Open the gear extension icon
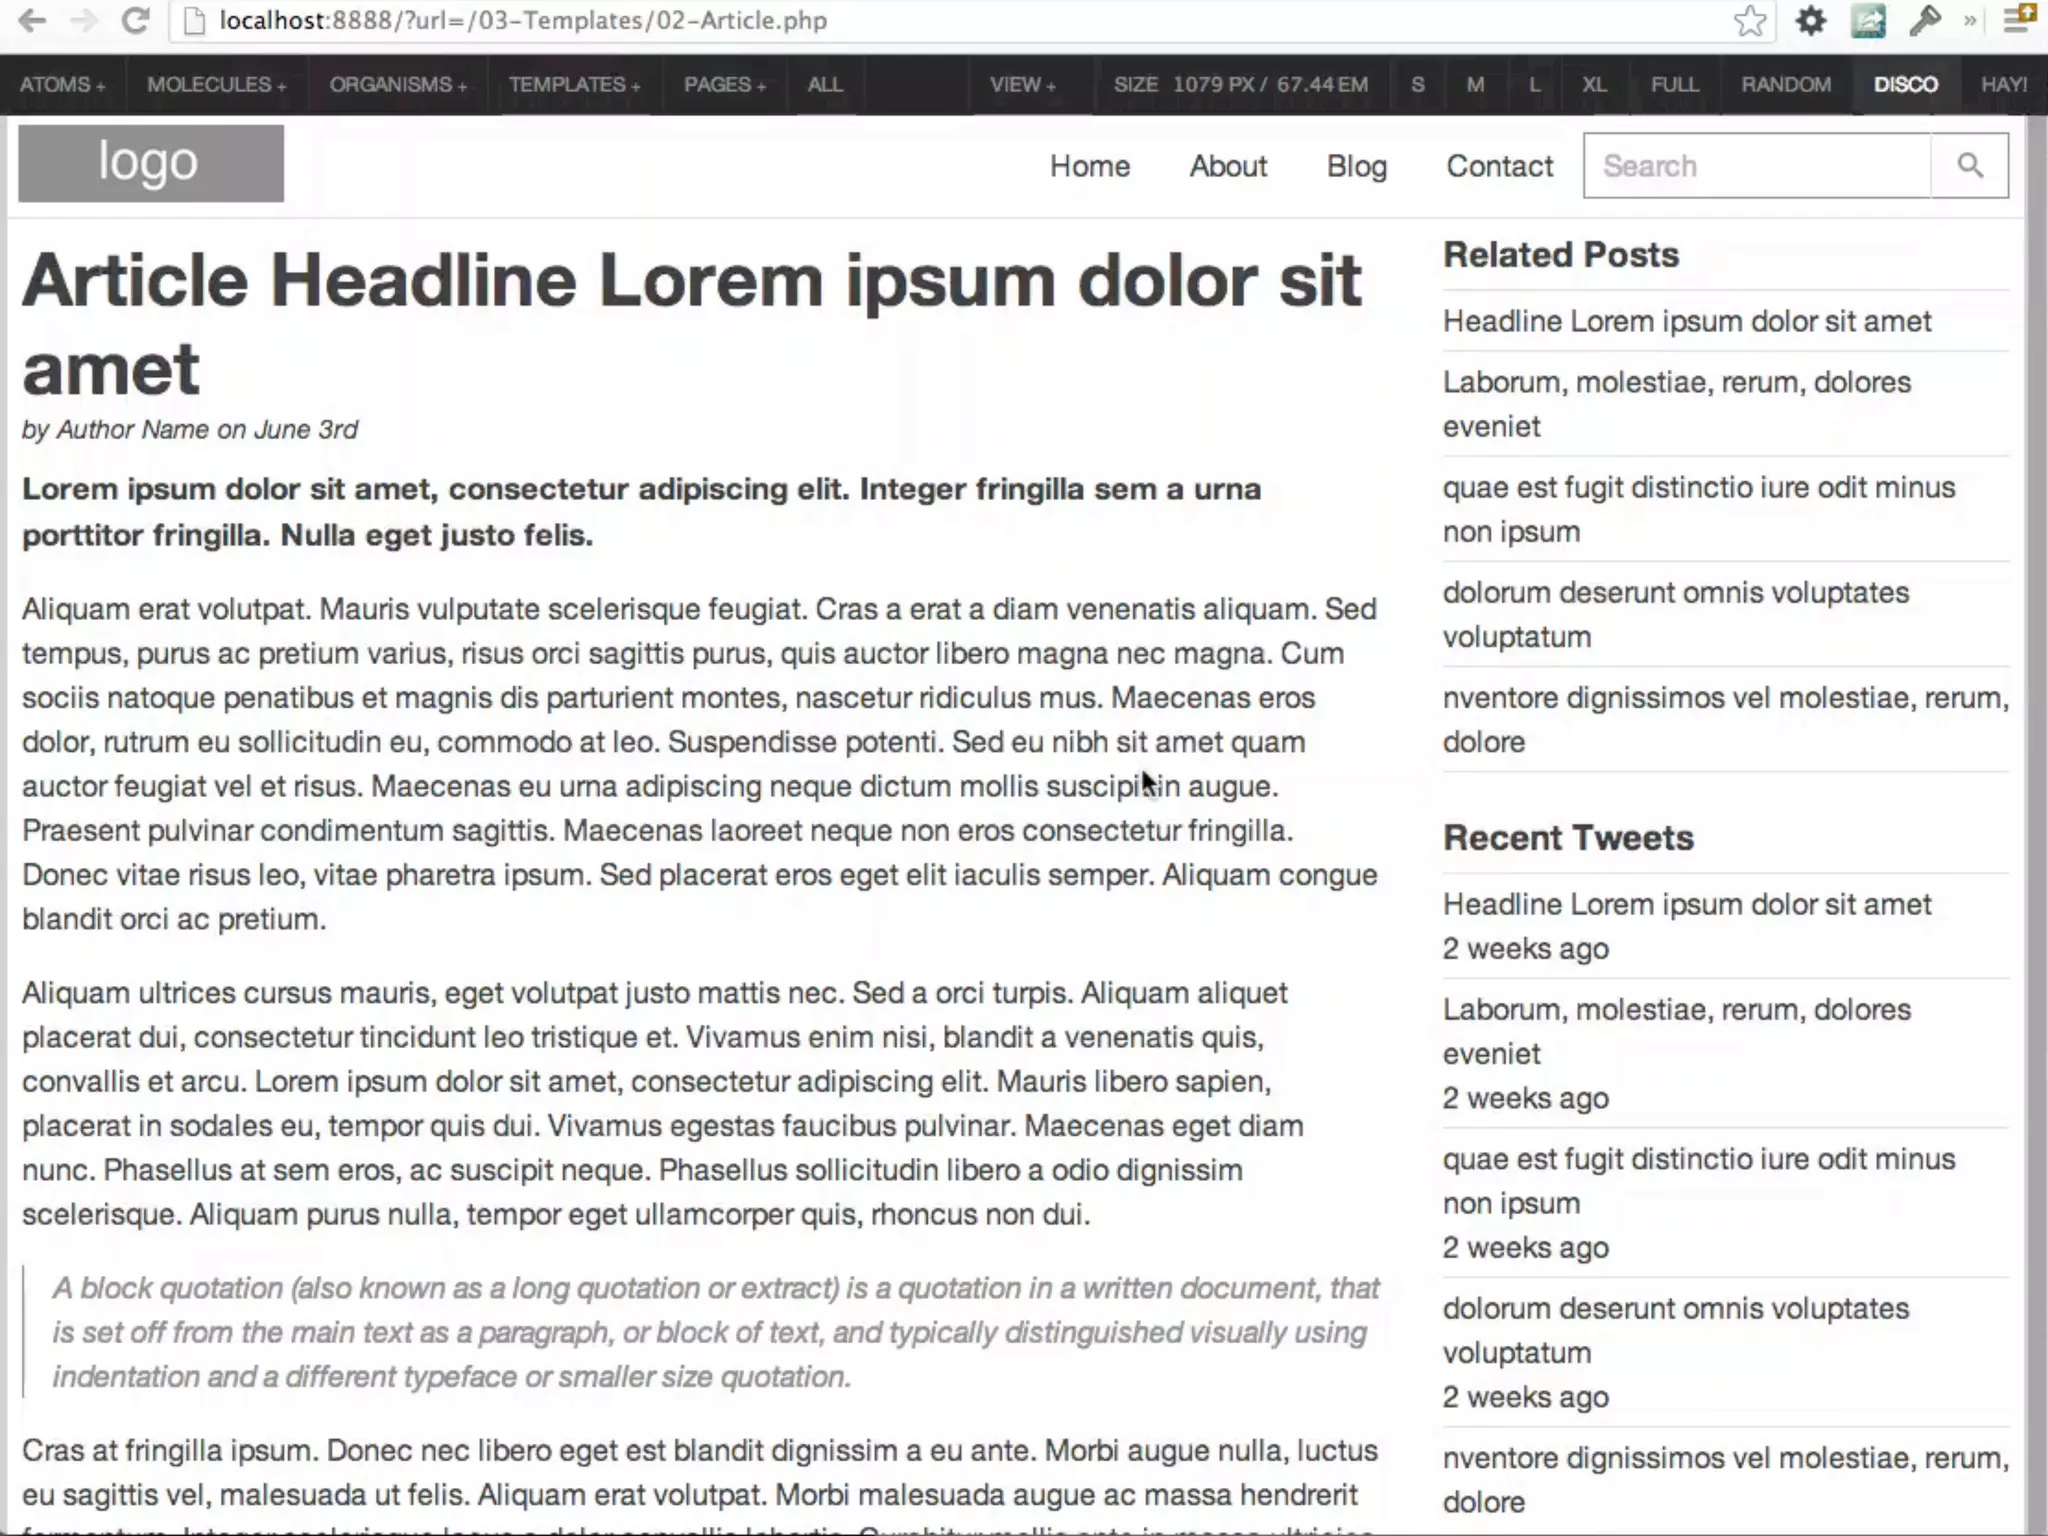 point(1811,21)
